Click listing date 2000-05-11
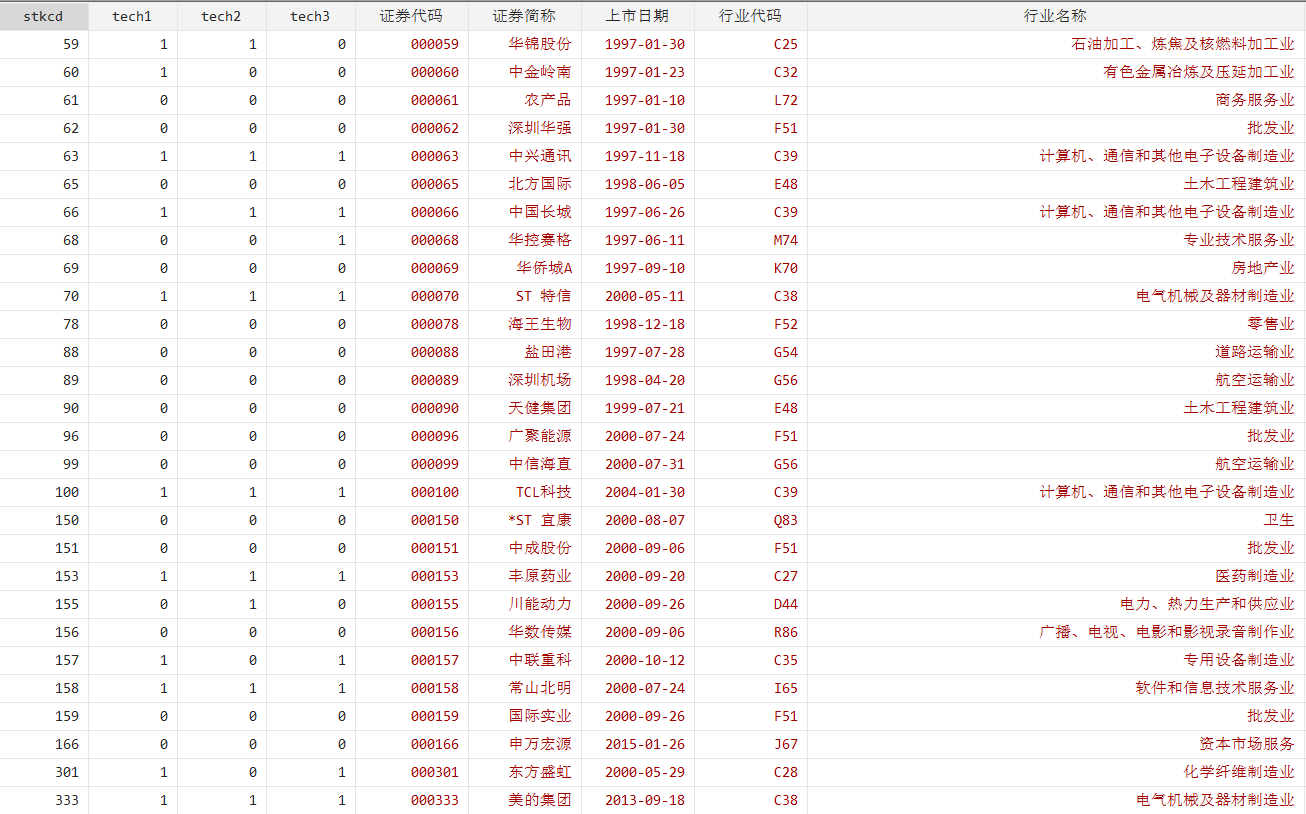Viewport: 1306px width, 814px height. 645,296
